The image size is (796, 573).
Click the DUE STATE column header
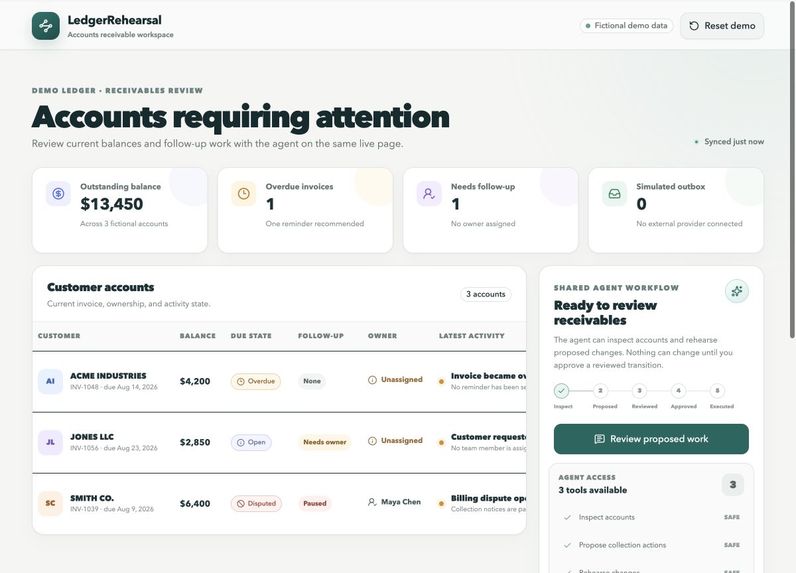(x=251, y=336)
